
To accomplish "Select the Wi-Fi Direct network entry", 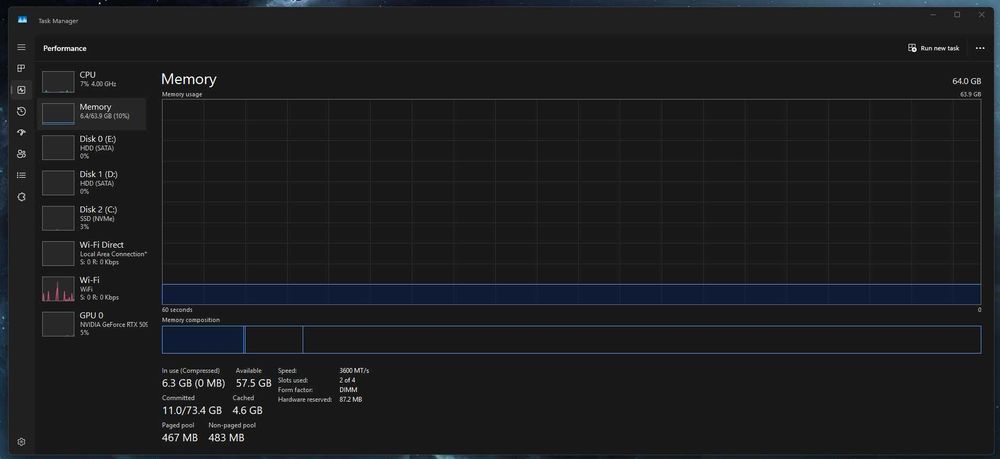I will point(93,253).
